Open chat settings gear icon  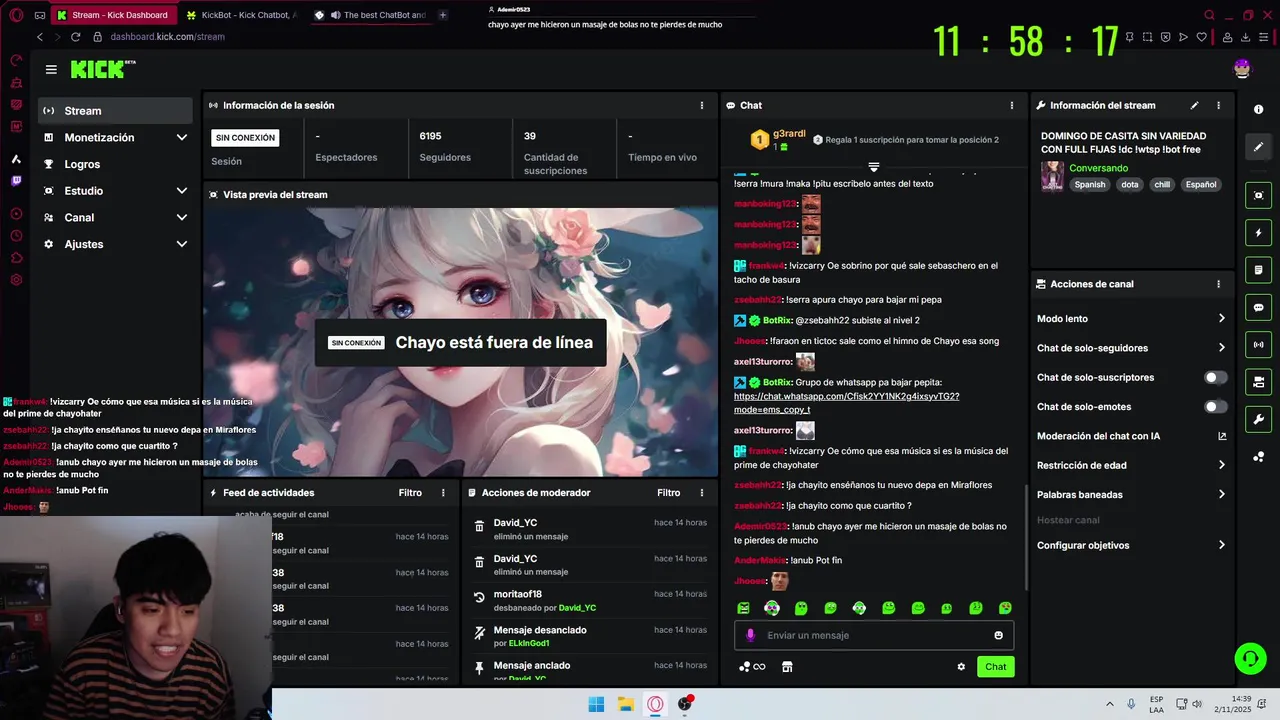click(x=961, y=667)
